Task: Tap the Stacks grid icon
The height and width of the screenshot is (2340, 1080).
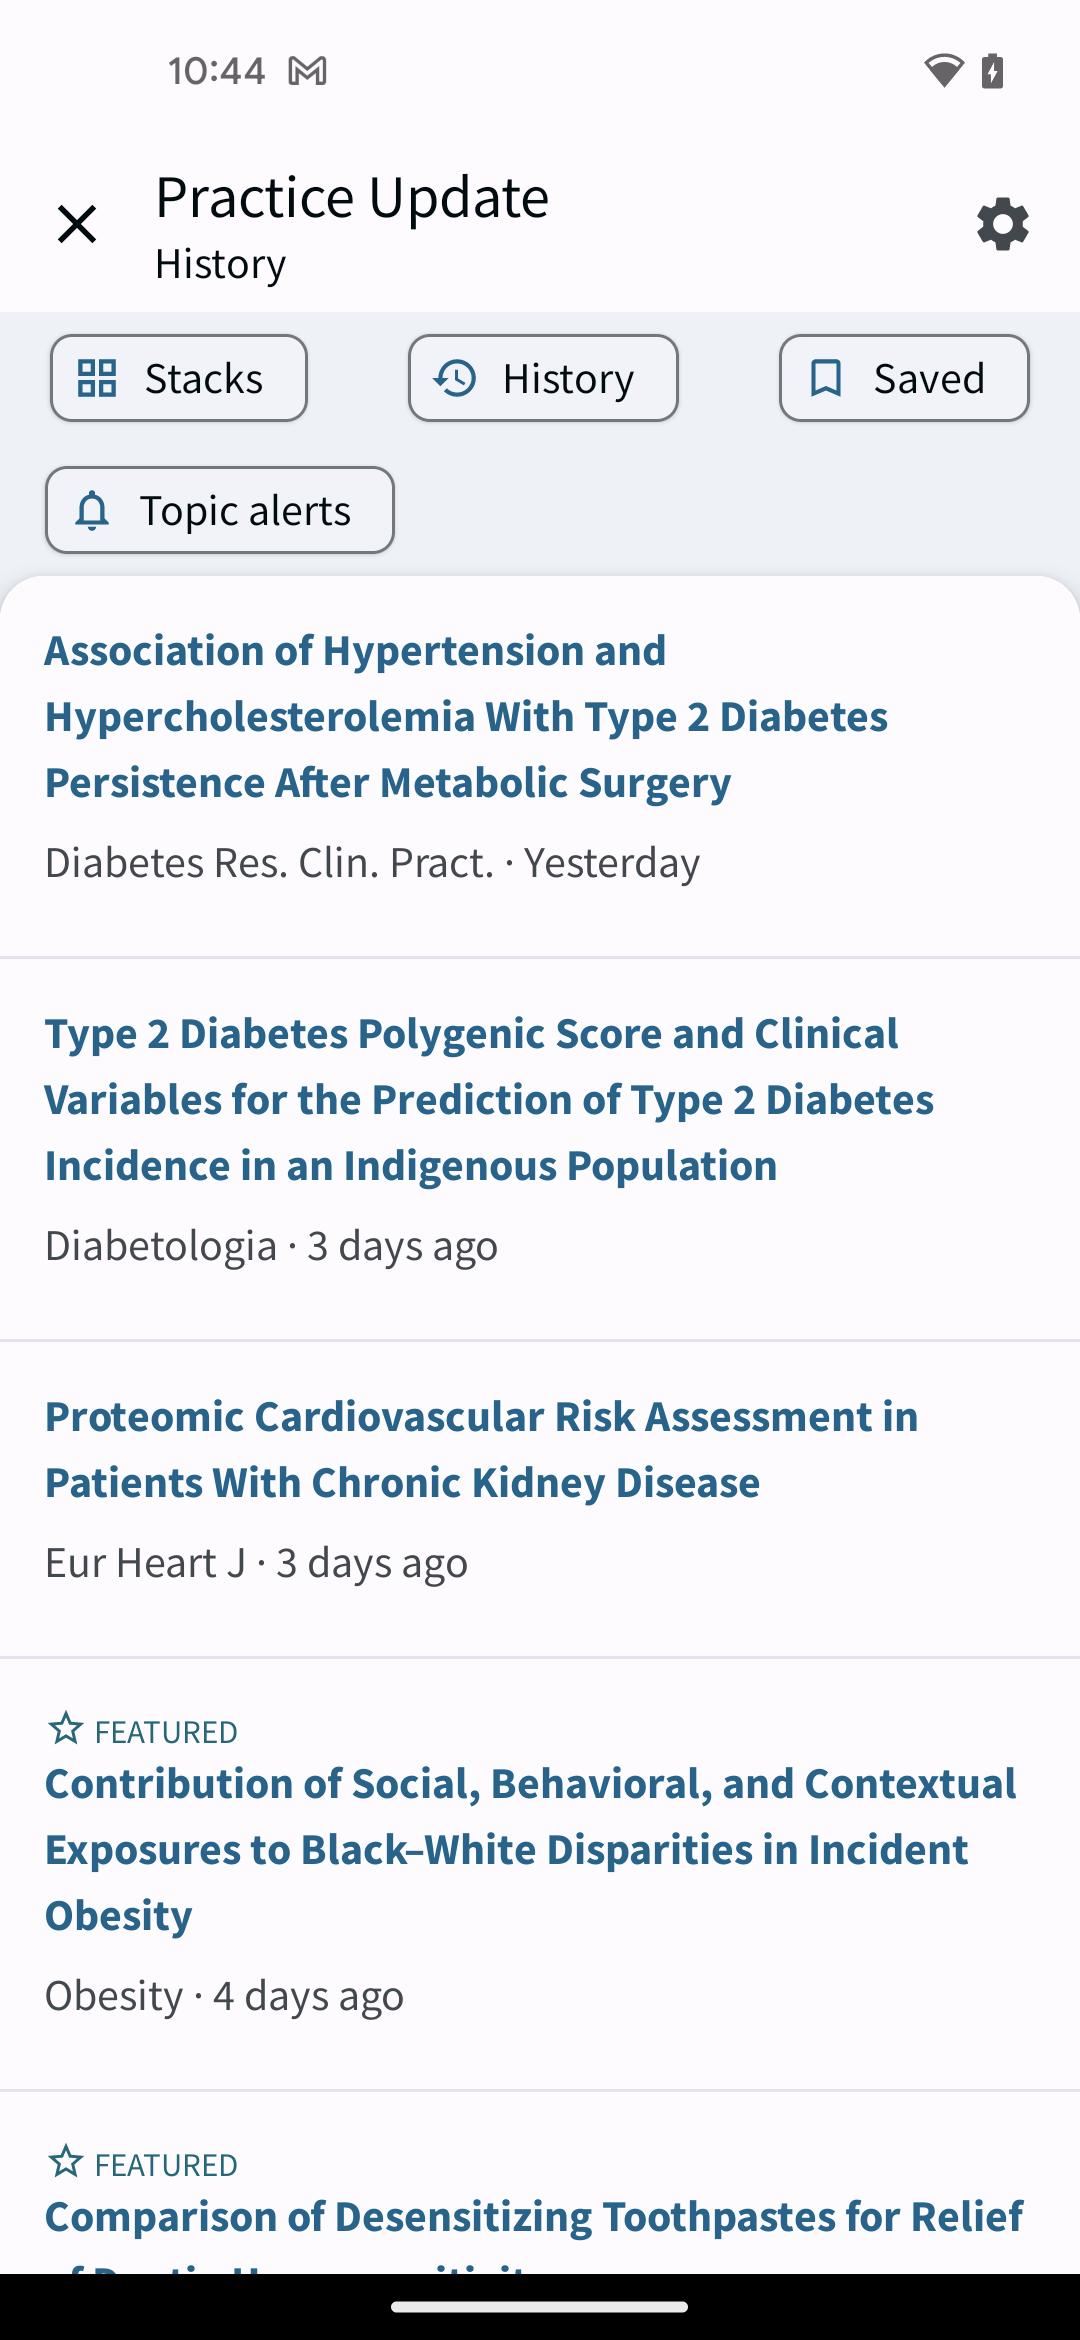Action: point(97,378)
